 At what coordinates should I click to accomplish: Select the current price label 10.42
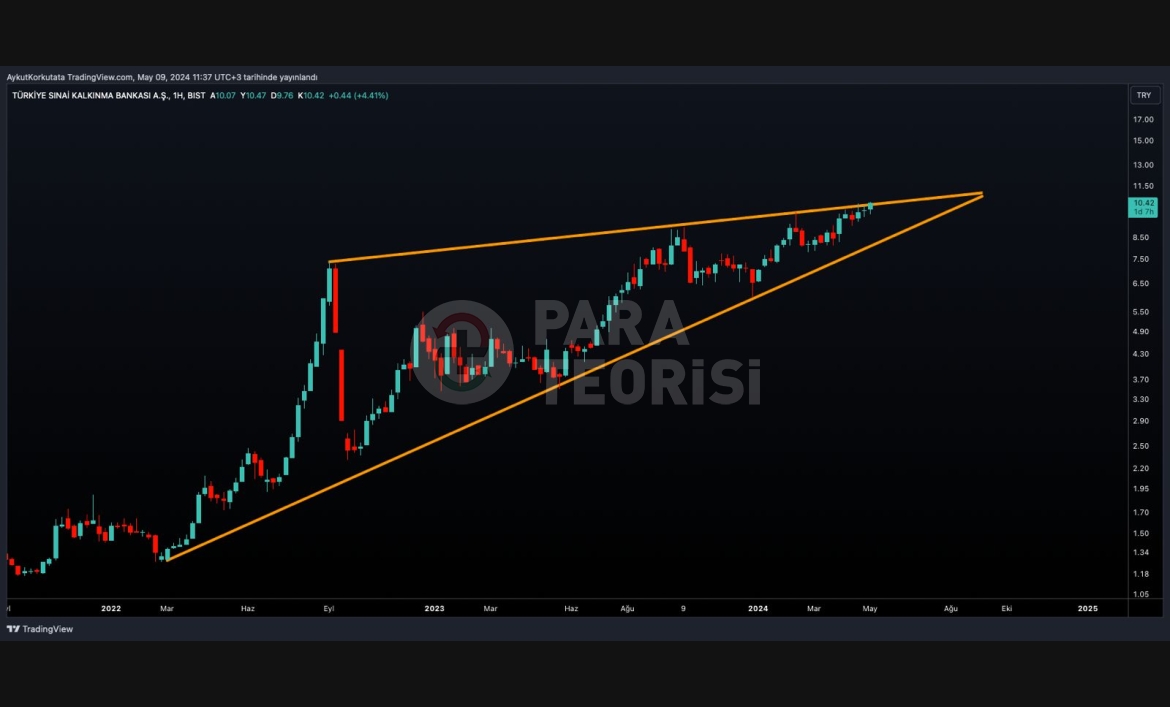[x=1143, y=207]
